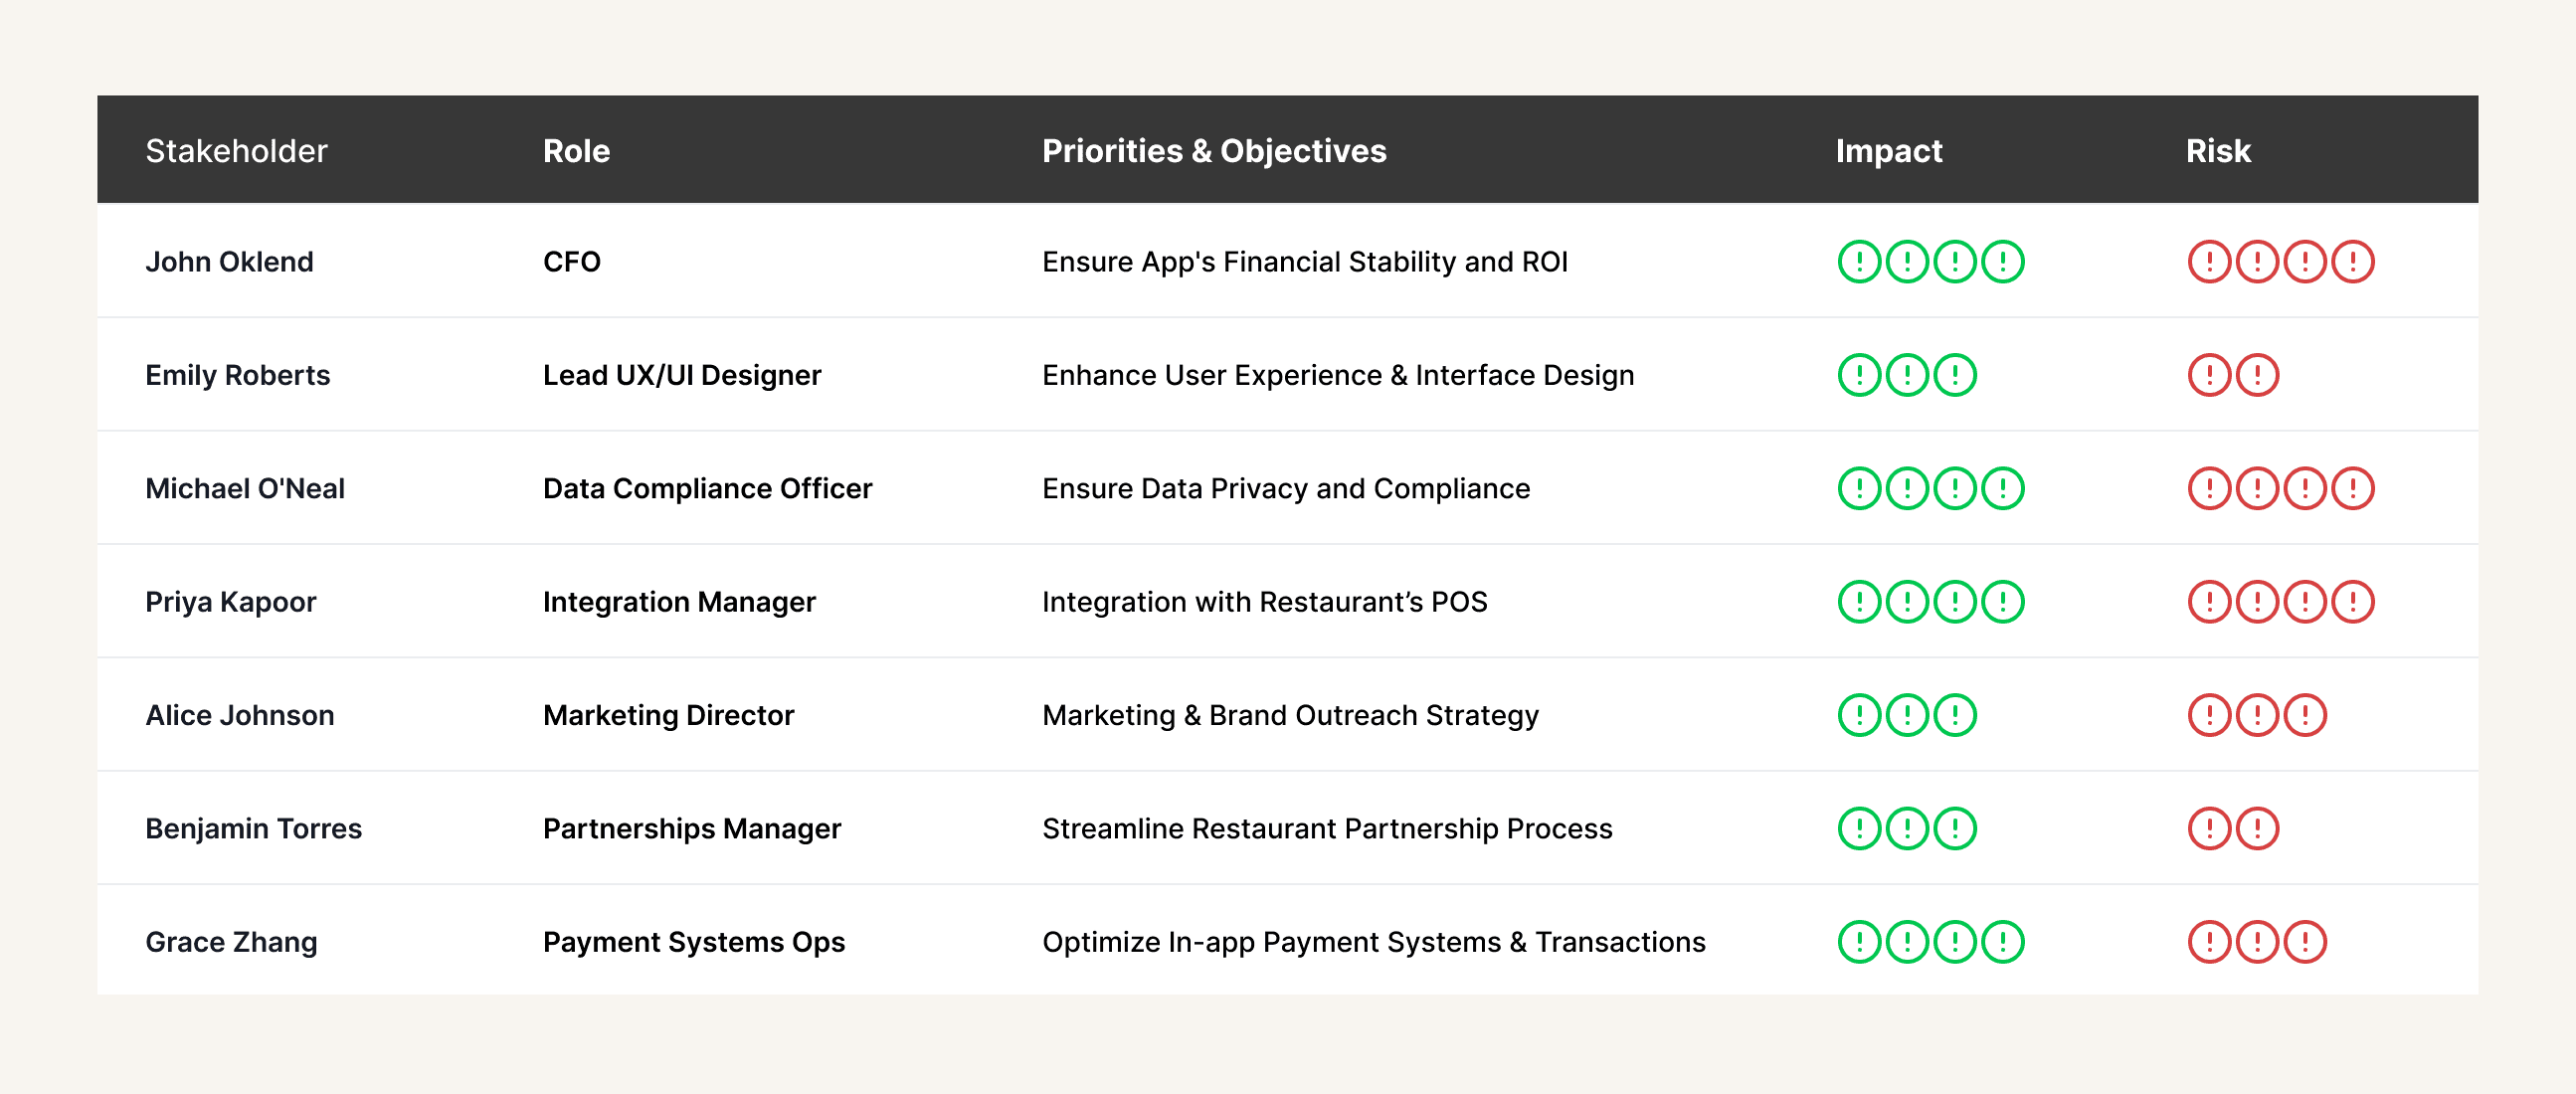Select the Priorities & Objectives column header
The image size is (2576, 1094).
pos(1214,151)
